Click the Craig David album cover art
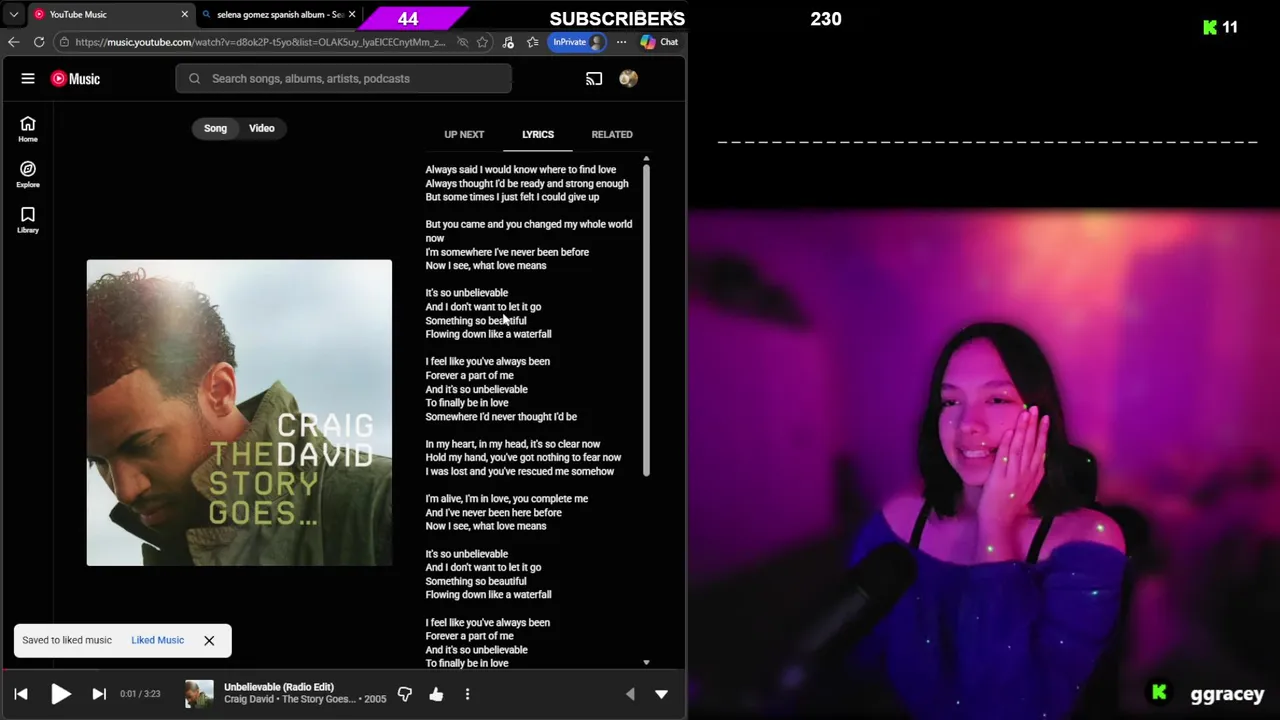Image resolution: width=1280 pixels, height=720 pixels. tap(239, 413)
